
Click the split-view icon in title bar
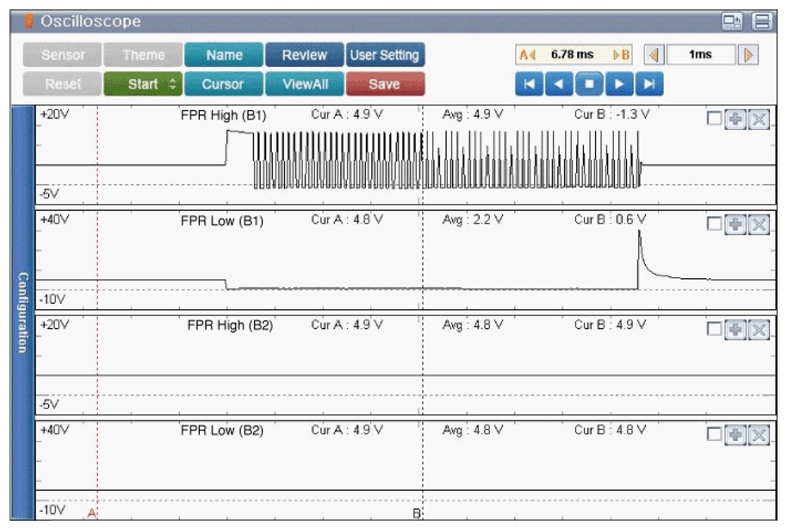(x=762, y=21)
